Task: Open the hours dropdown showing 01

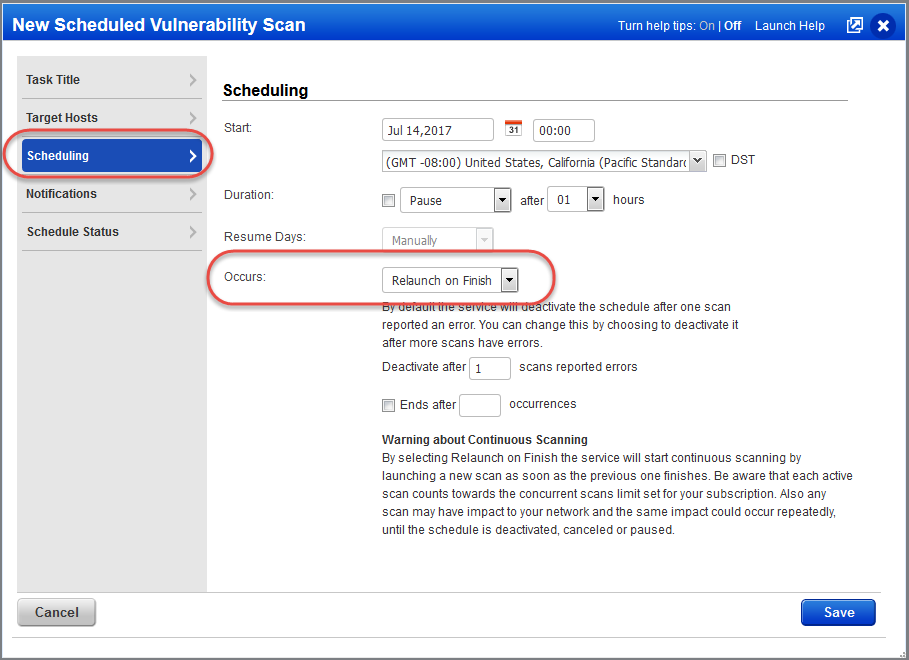Action: click(x=595, y=200)
